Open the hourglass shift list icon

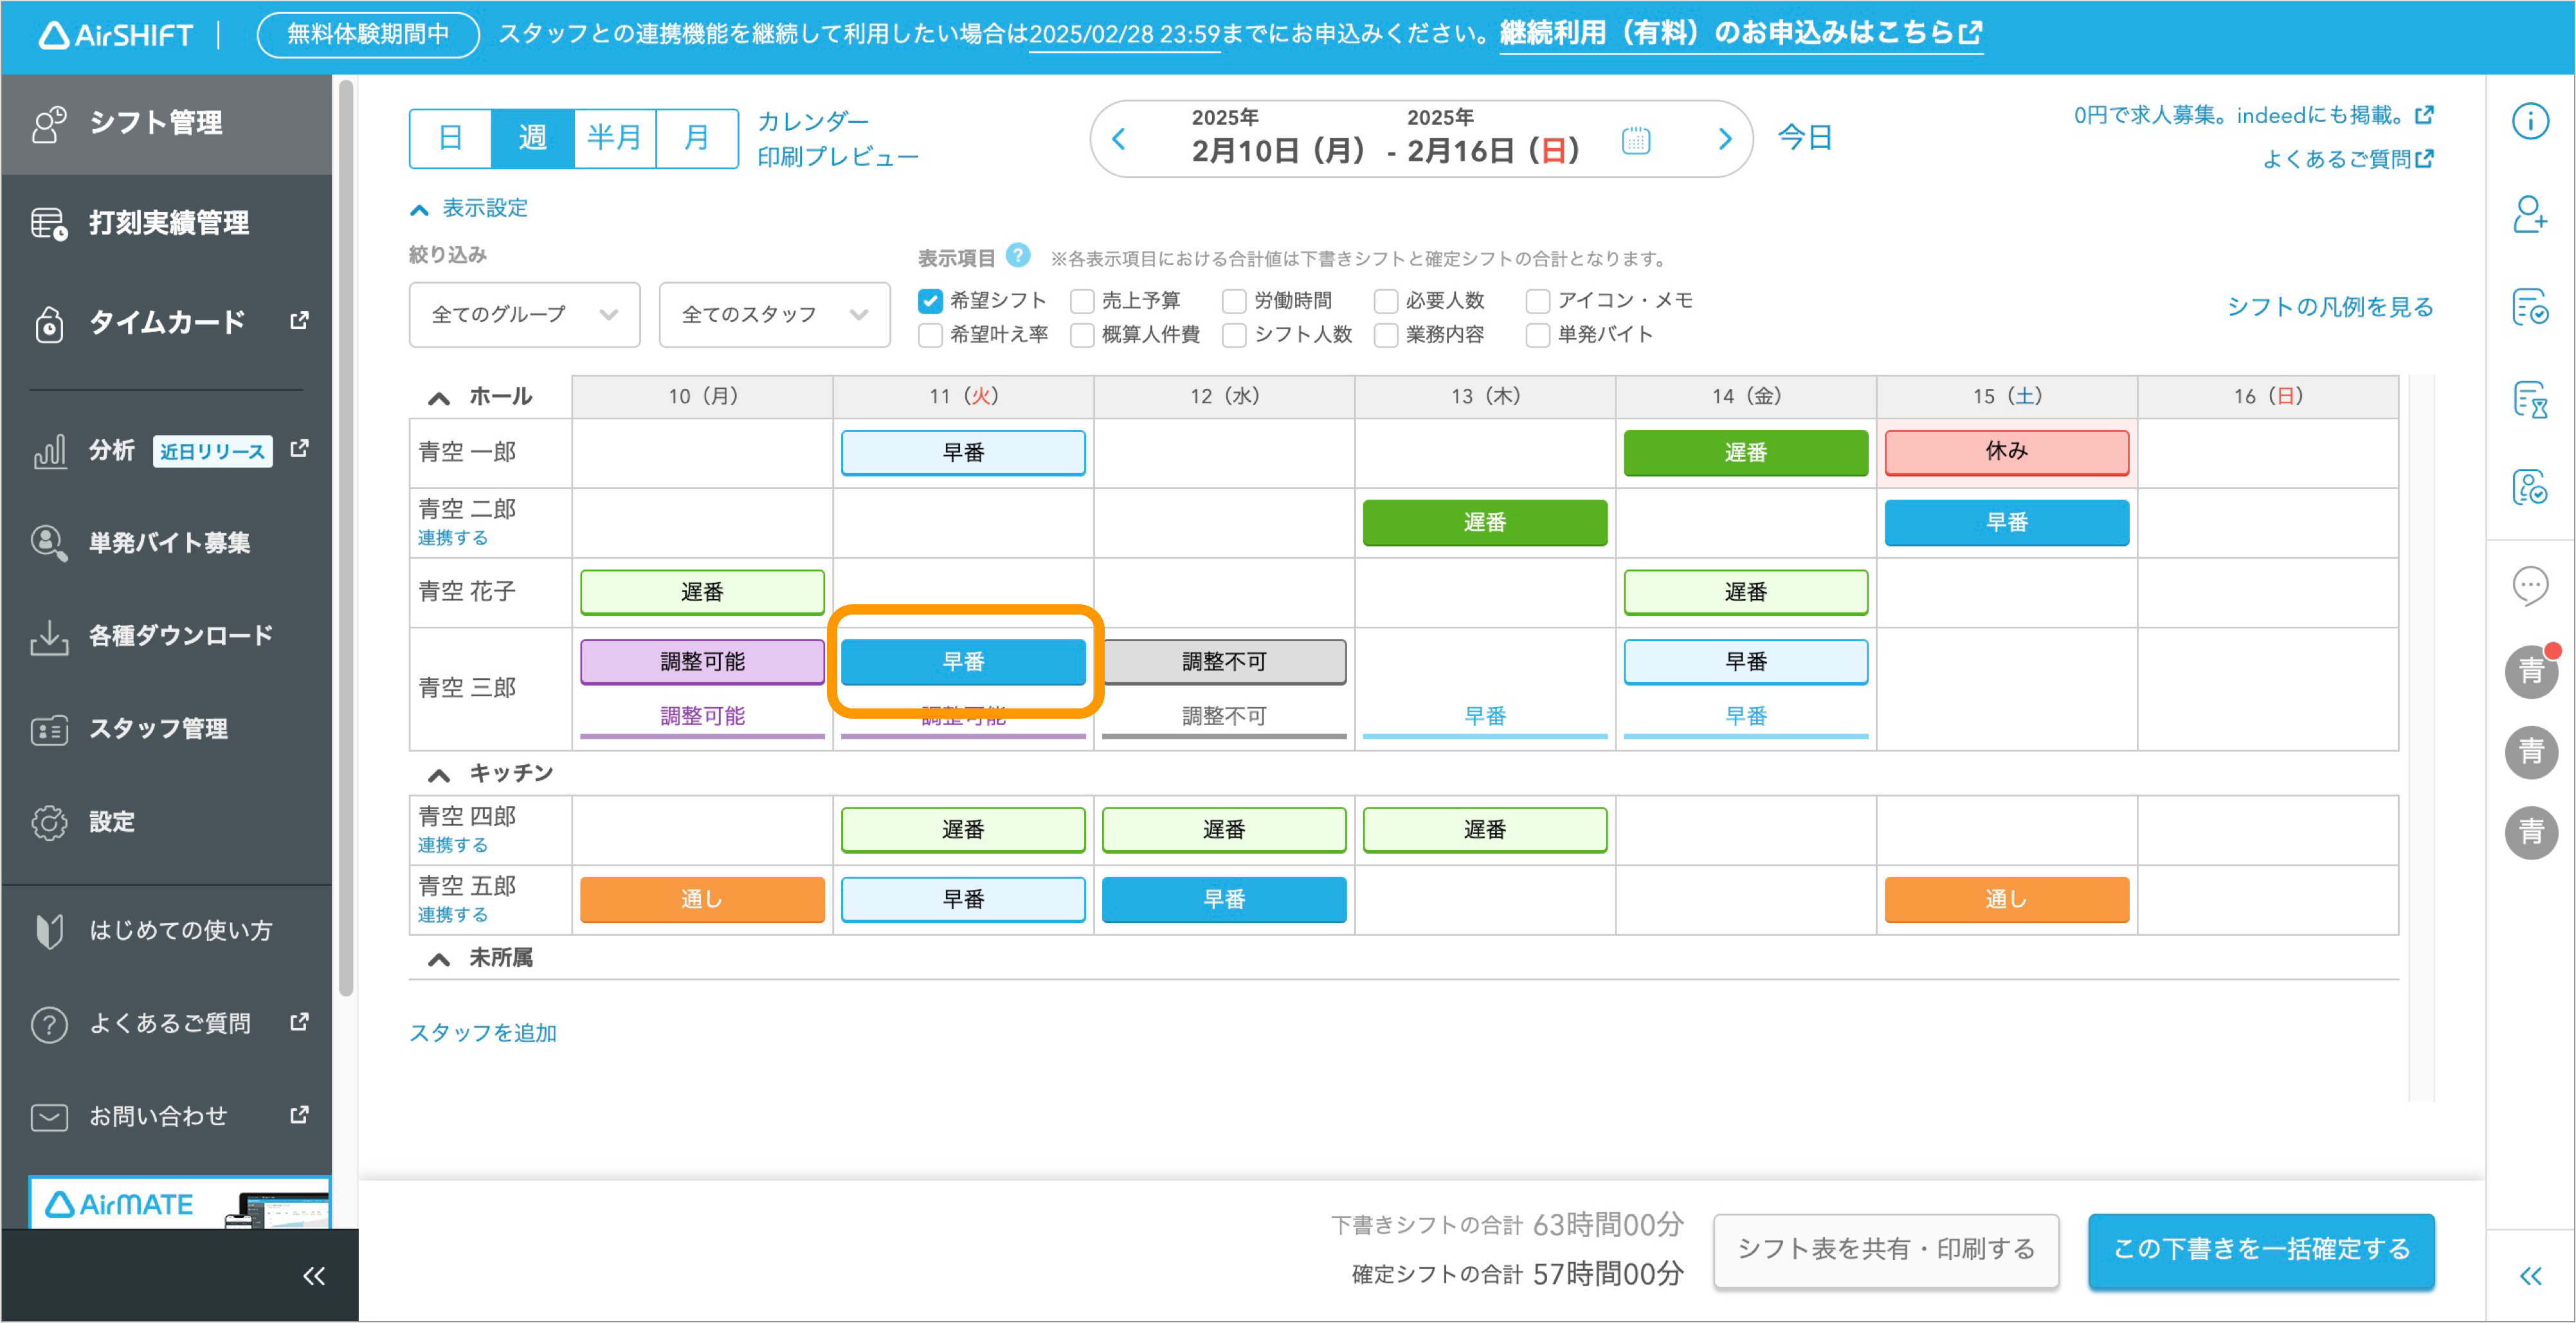pyautogui.click(x=2530, y=400)
